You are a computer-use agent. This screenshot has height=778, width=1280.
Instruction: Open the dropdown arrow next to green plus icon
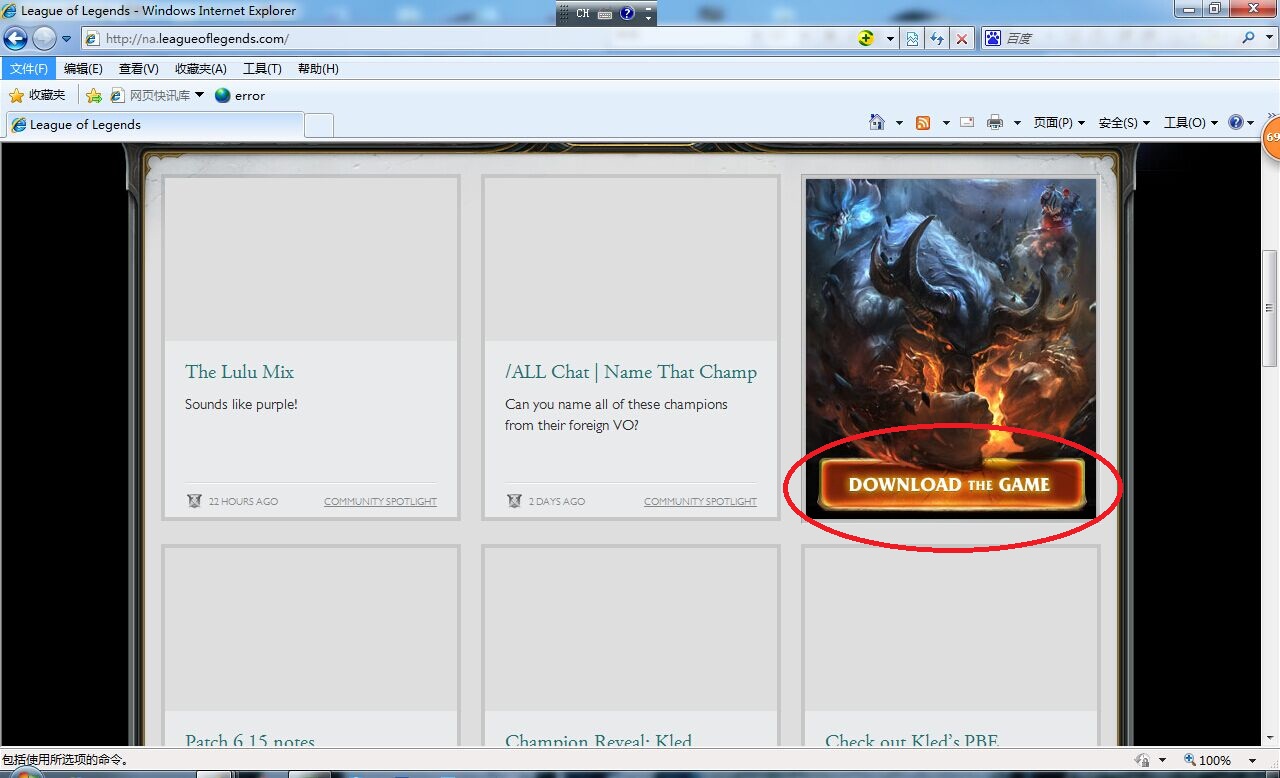pyautogui.click(x=890, y=39)
